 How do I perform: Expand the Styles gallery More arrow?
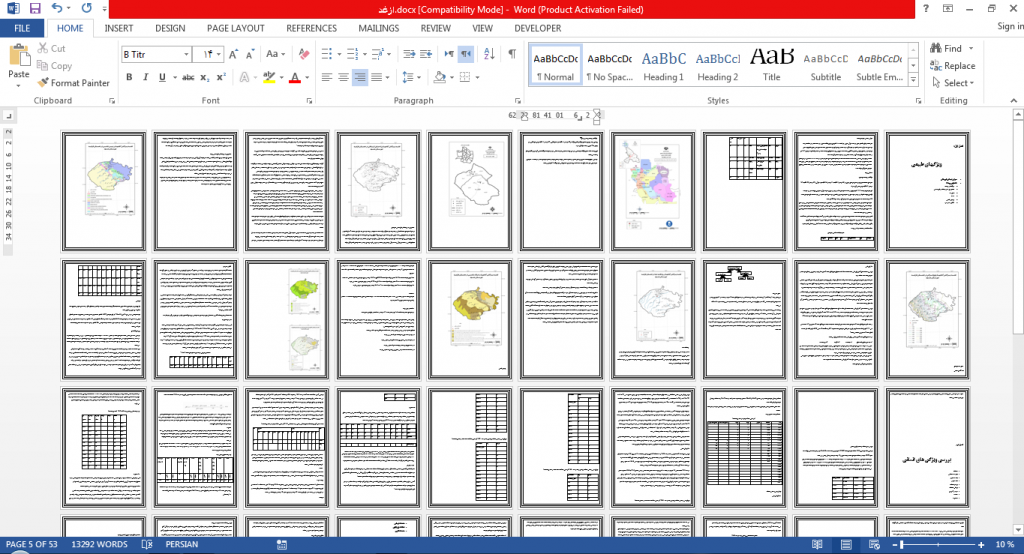913,80
